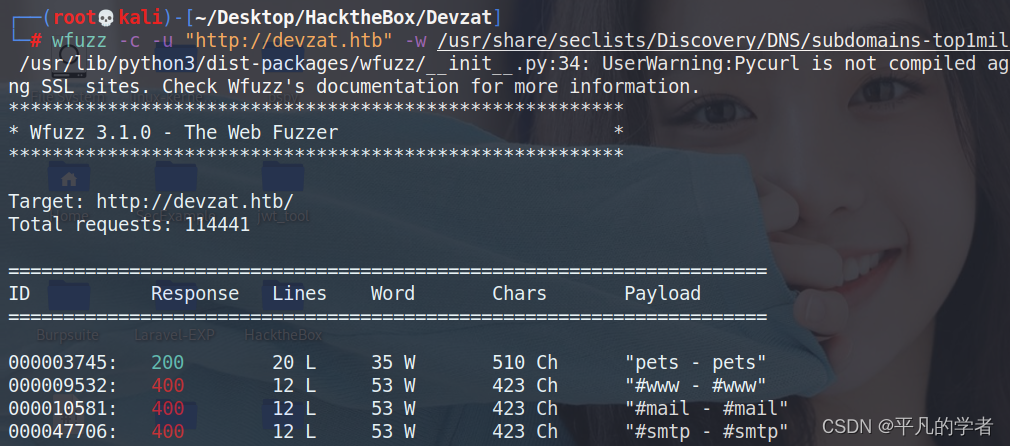Image resolution: width=1010 pixels, height=446 pixels.
Task: Click the "root" username in the prompt
Action: 74,17
